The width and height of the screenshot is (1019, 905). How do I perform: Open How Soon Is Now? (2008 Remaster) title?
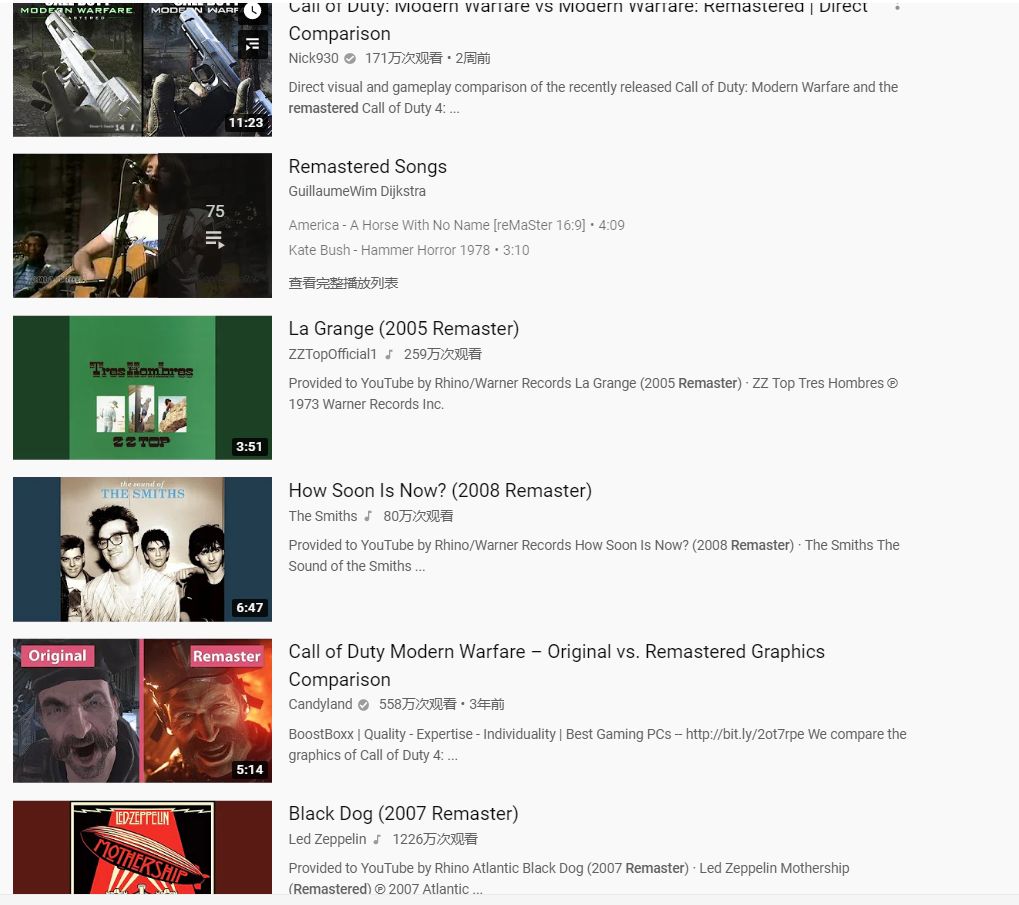click(440, 491)
